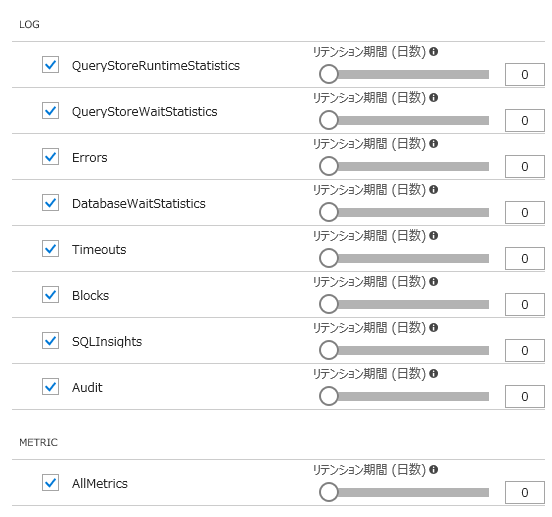Click info icon for QueryStoreRuntimeStatistics retention
The image size is (552, 517).
tap(434, 52)
